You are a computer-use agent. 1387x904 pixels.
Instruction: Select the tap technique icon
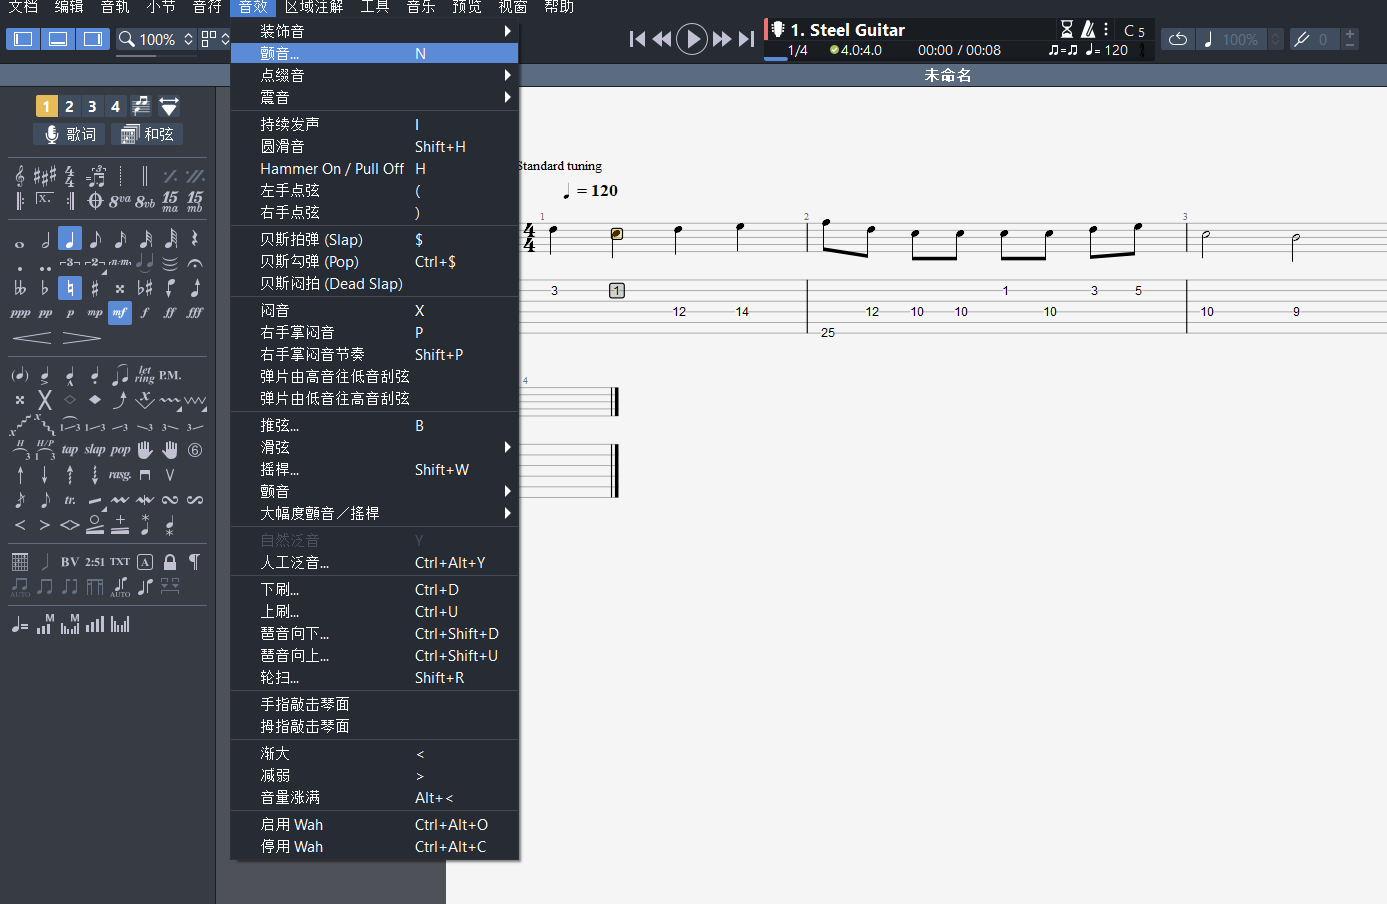(x=70, y=450)
